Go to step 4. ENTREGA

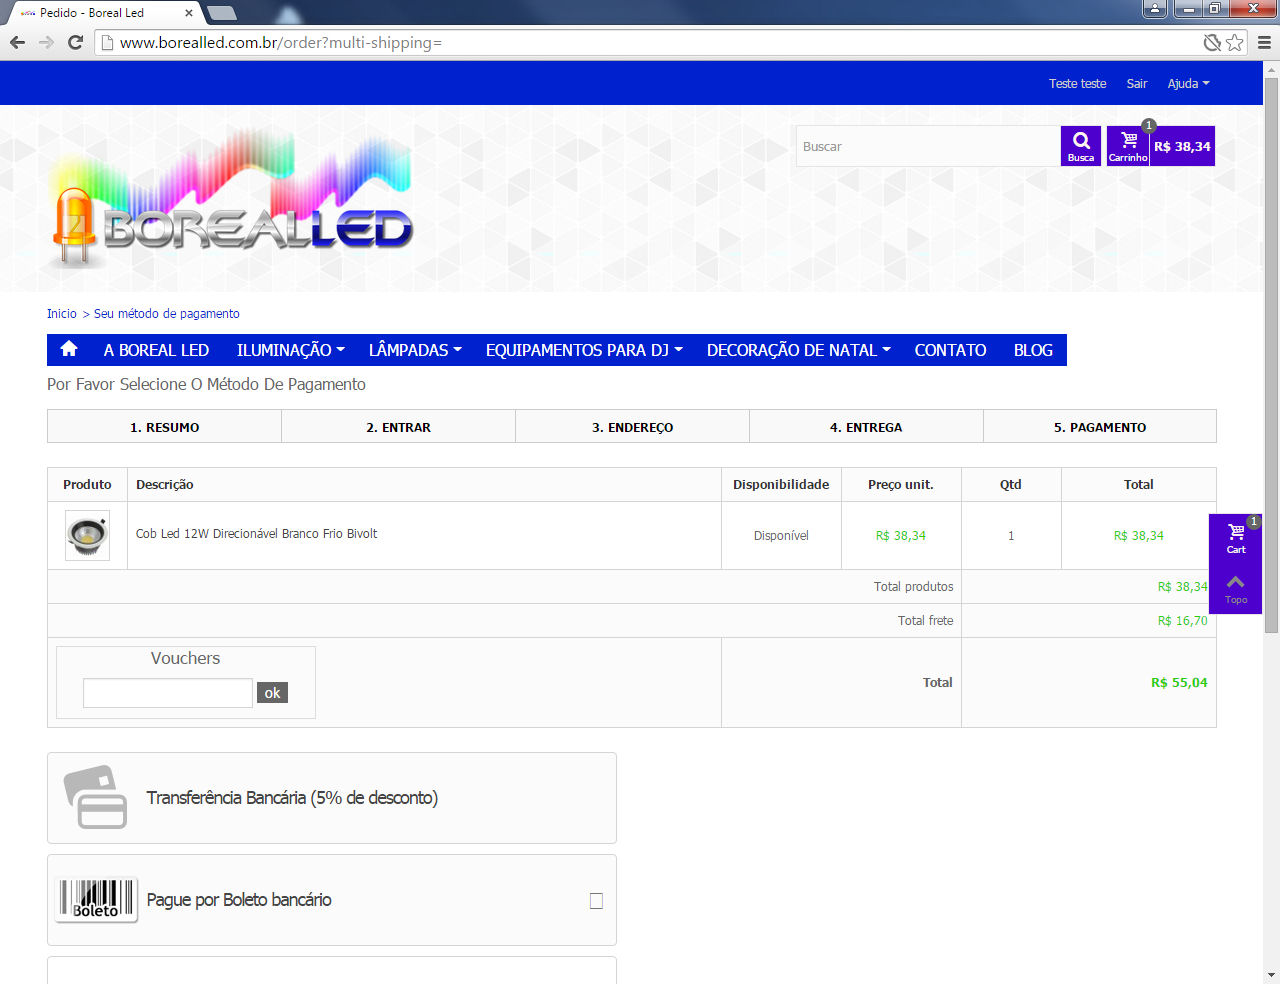tap(866, 427)
